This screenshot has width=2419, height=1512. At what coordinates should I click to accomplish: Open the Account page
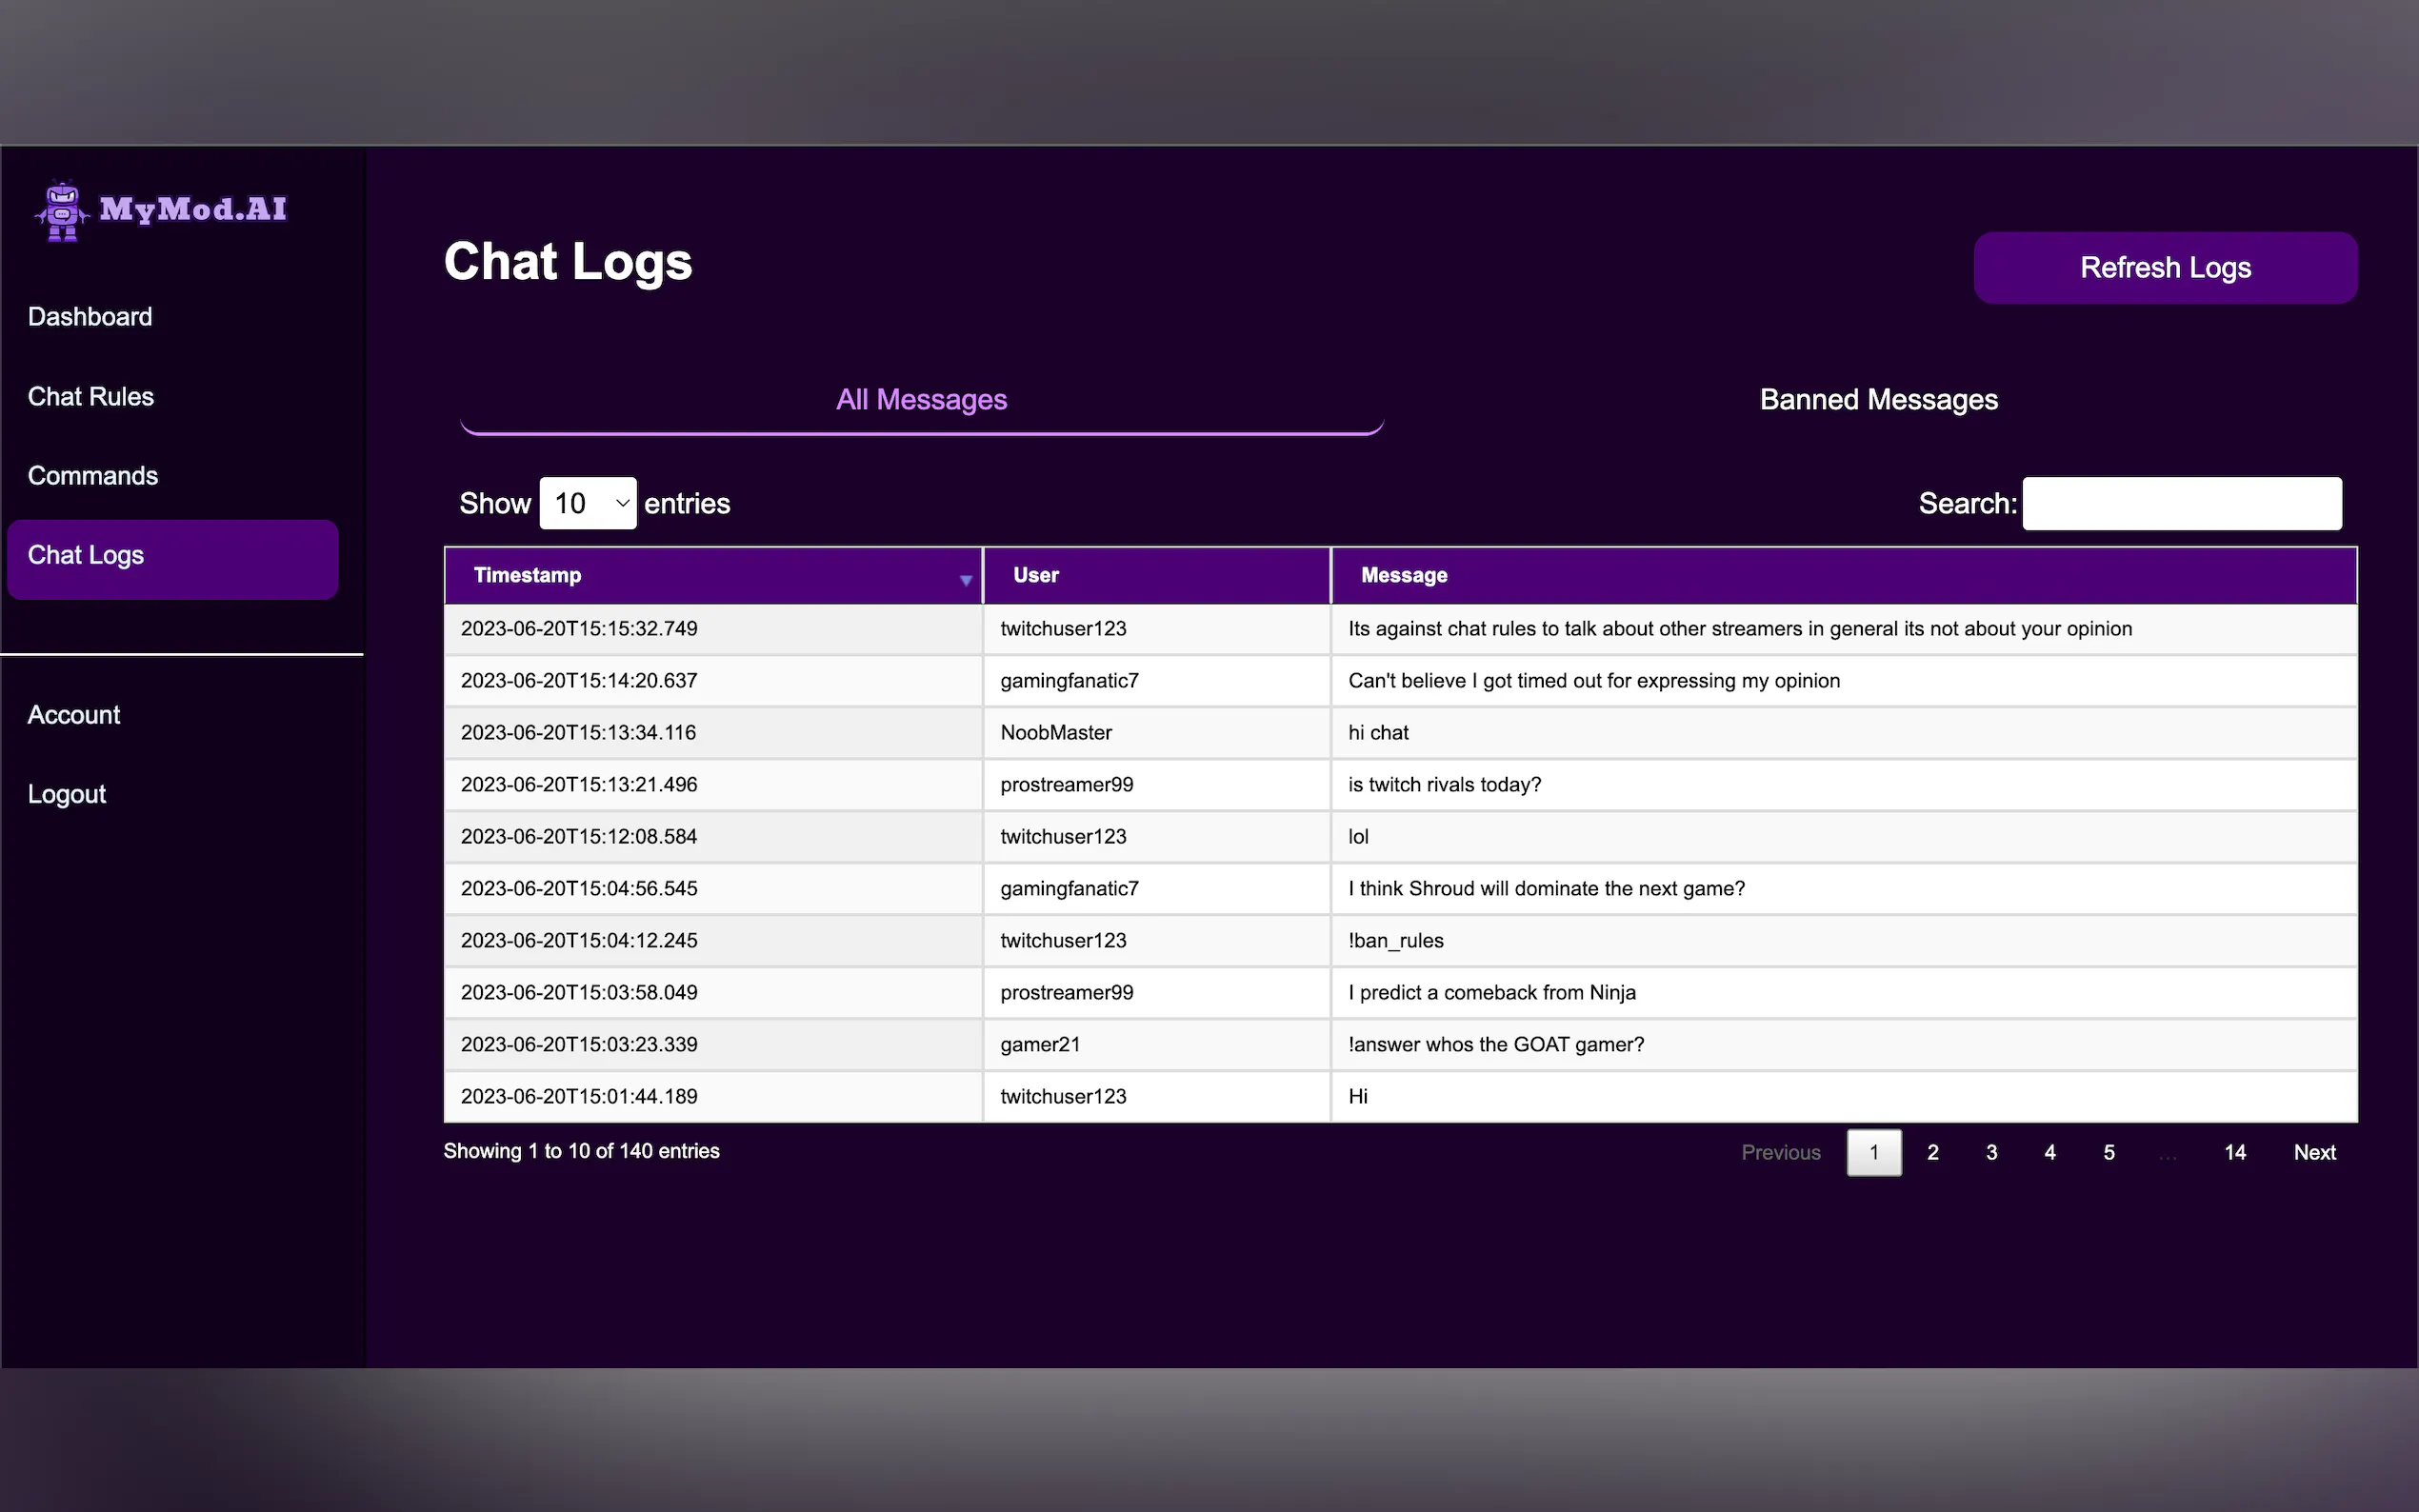74,715
